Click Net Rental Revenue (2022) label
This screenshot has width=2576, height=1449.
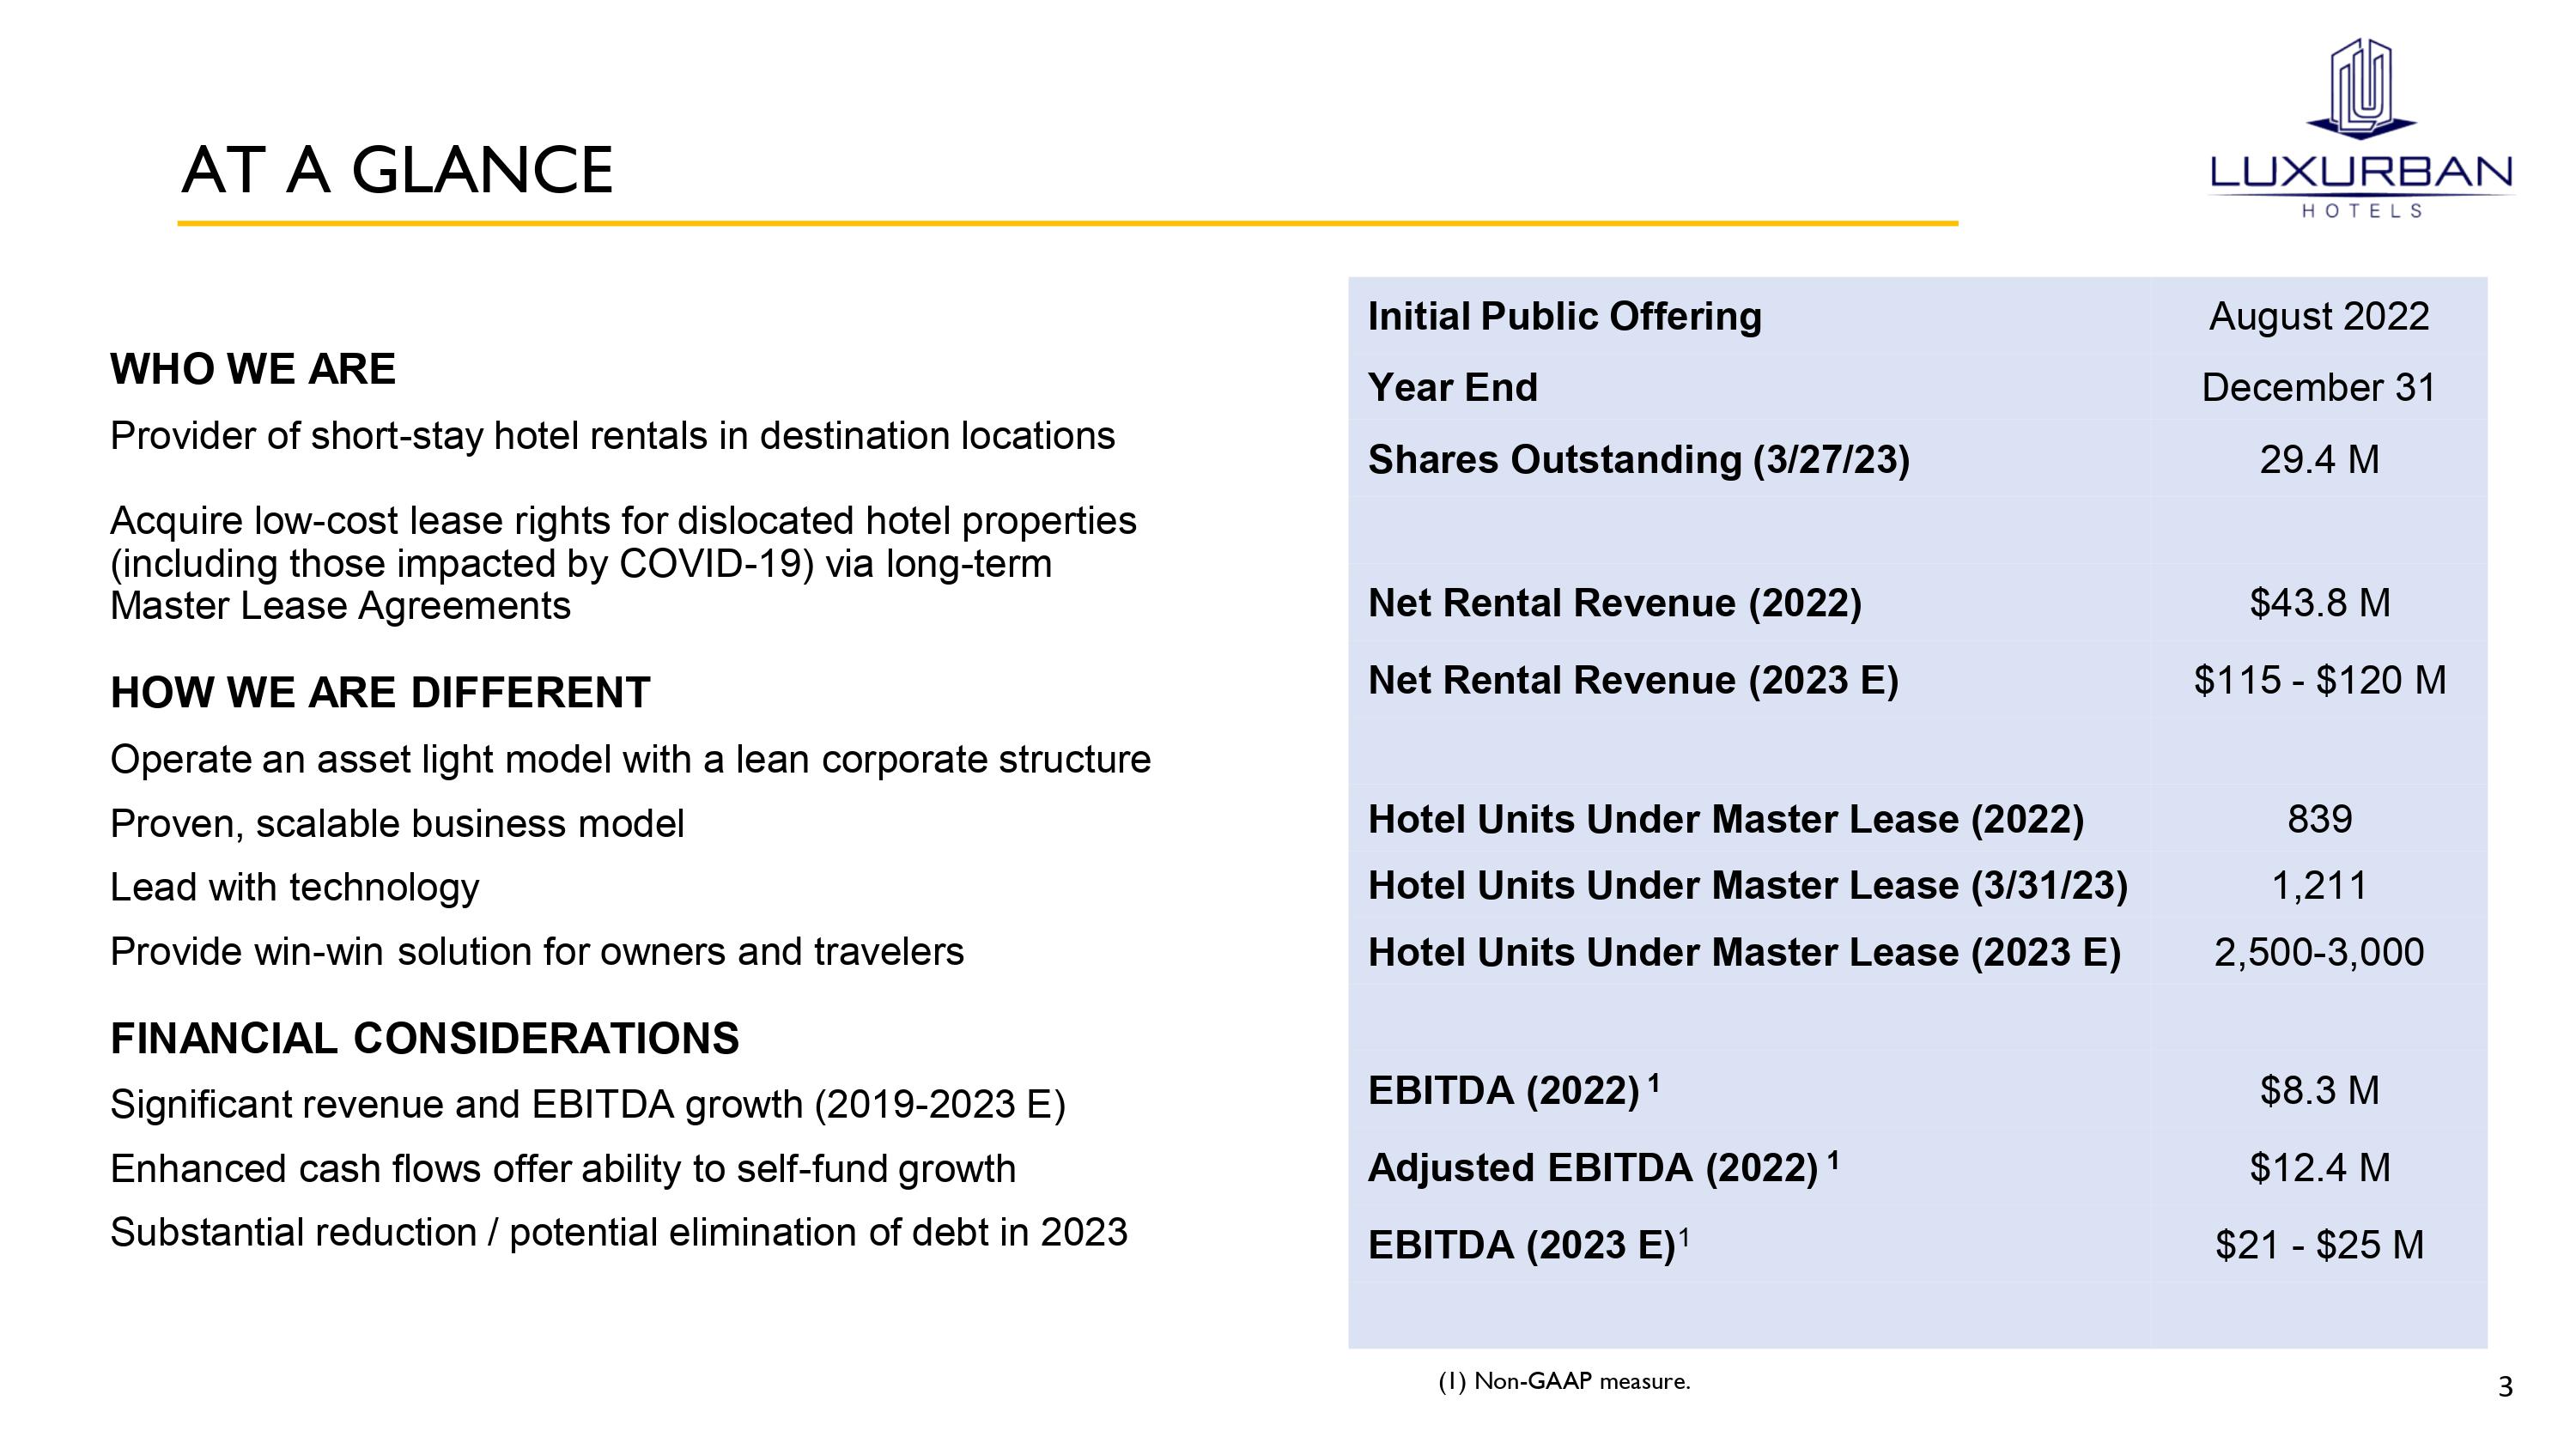coord(1614,603)
